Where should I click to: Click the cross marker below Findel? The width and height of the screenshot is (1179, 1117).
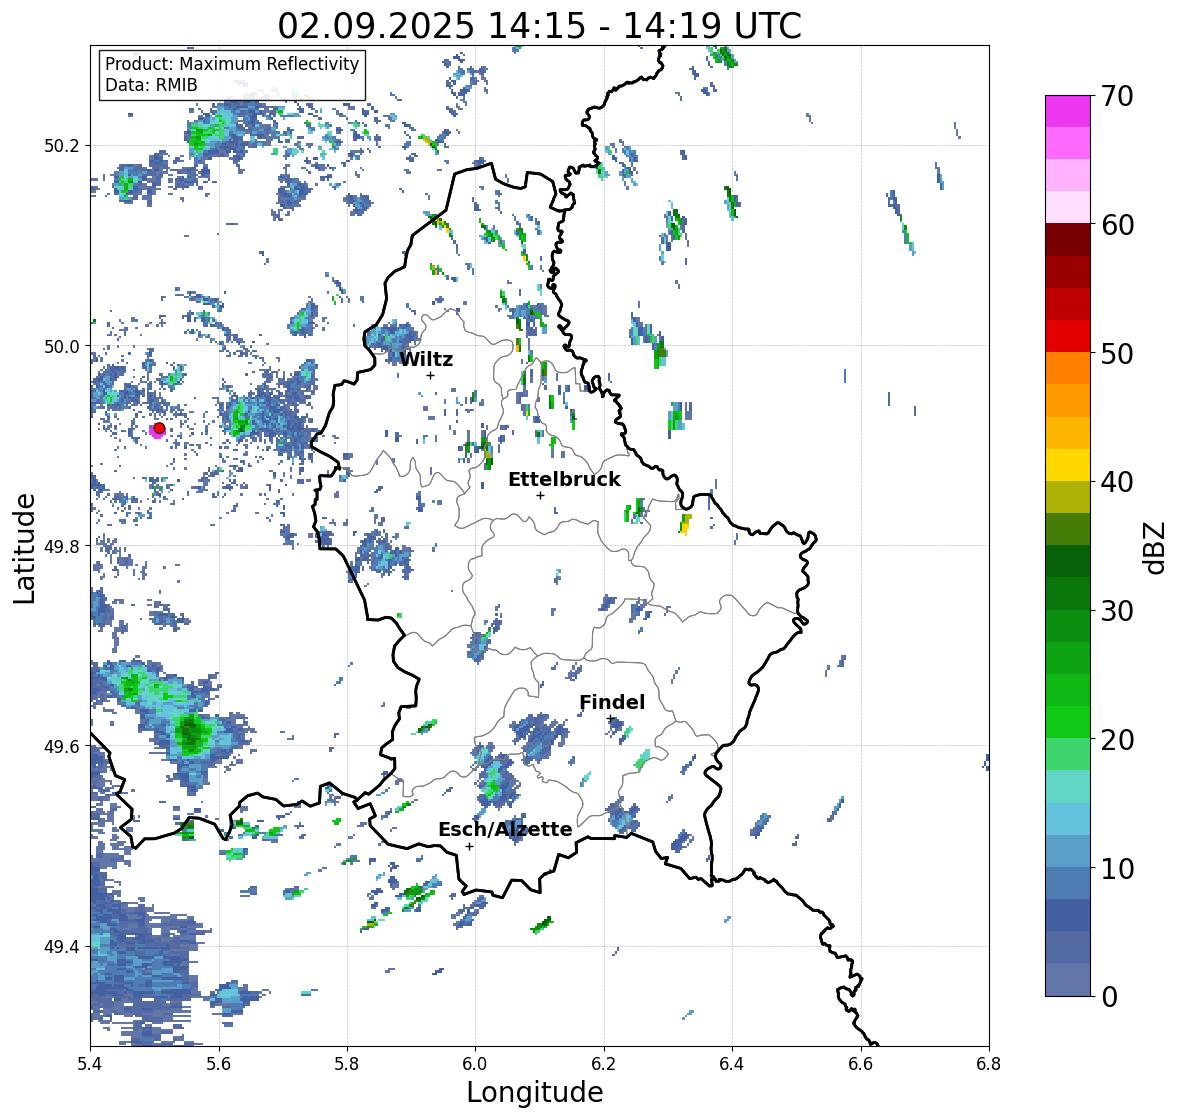611,719
